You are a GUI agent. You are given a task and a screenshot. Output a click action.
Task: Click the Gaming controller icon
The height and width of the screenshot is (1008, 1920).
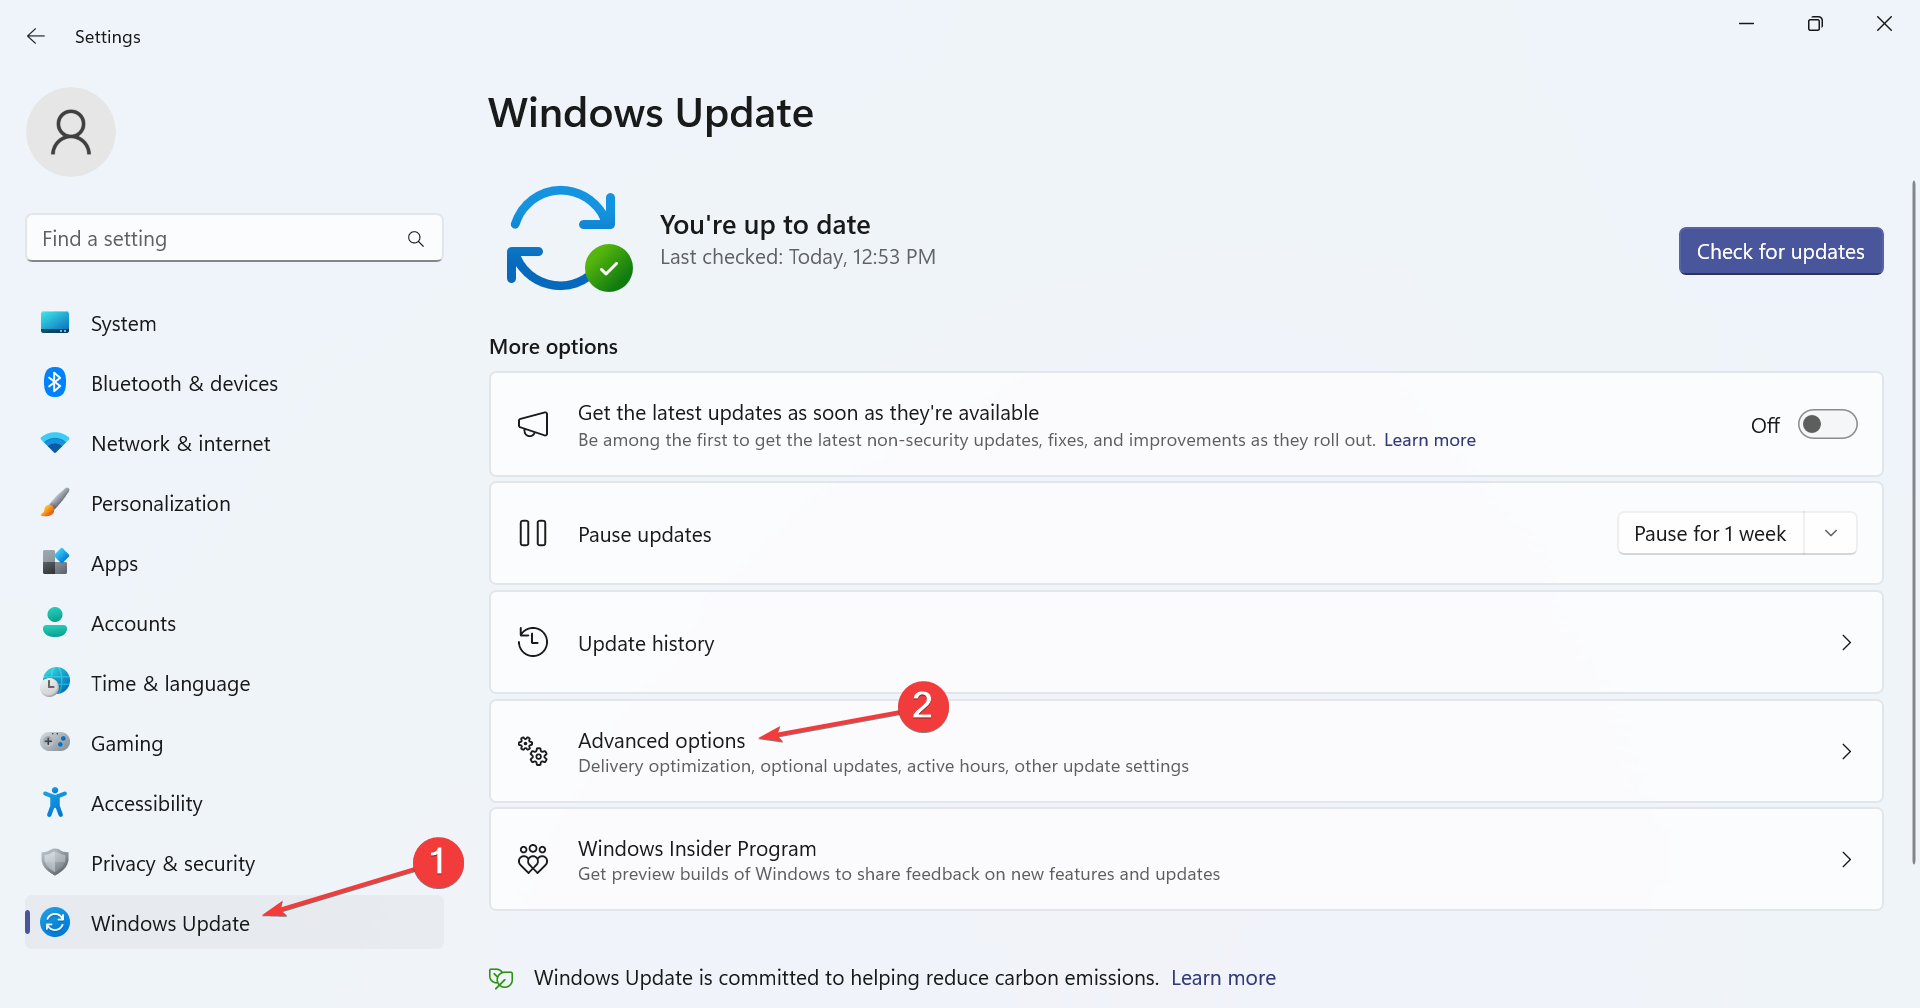(x=55, y=742)
